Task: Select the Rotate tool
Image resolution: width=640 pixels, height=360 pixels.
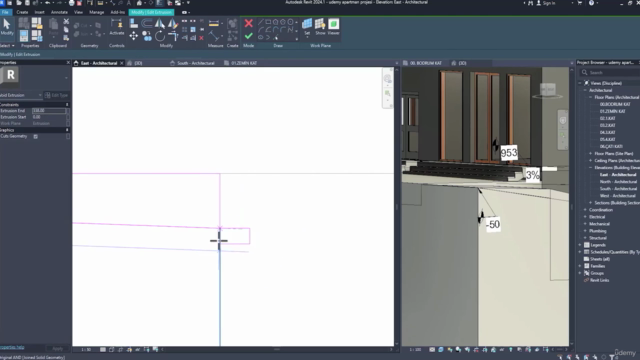Action: [x=160, y=37]
